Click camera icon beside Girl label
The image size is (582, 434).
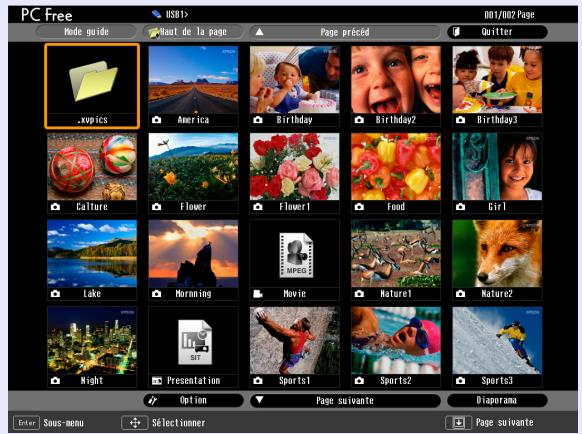coord(460,207)
